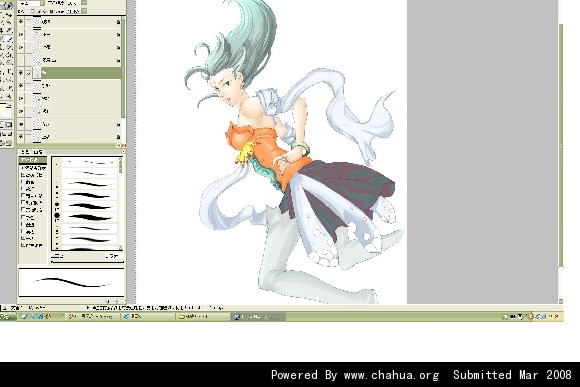This screenshot has width=580, height=387.
Task: Choose the thickest brush stroke preset in list
Action: (x=90, y=218)
